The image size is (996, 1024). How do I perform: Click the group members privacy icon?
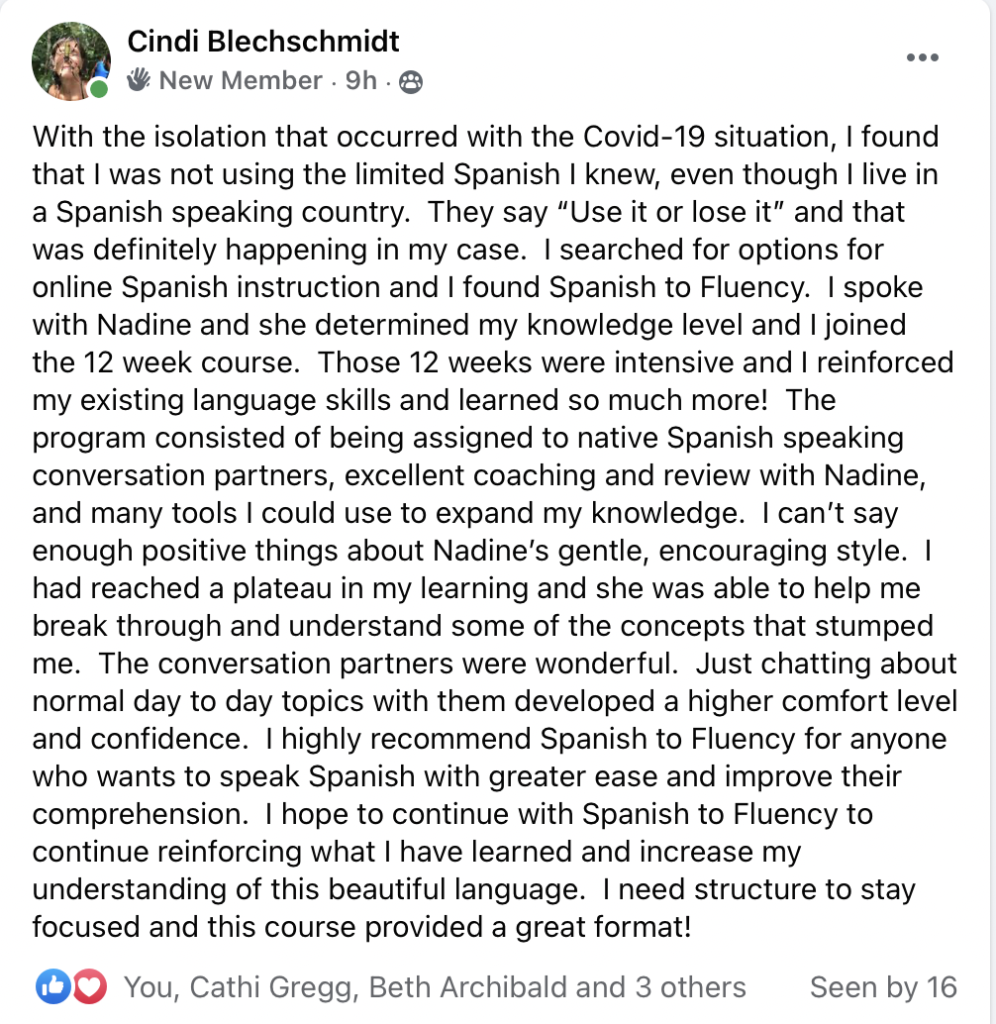(x=411, y=82)
